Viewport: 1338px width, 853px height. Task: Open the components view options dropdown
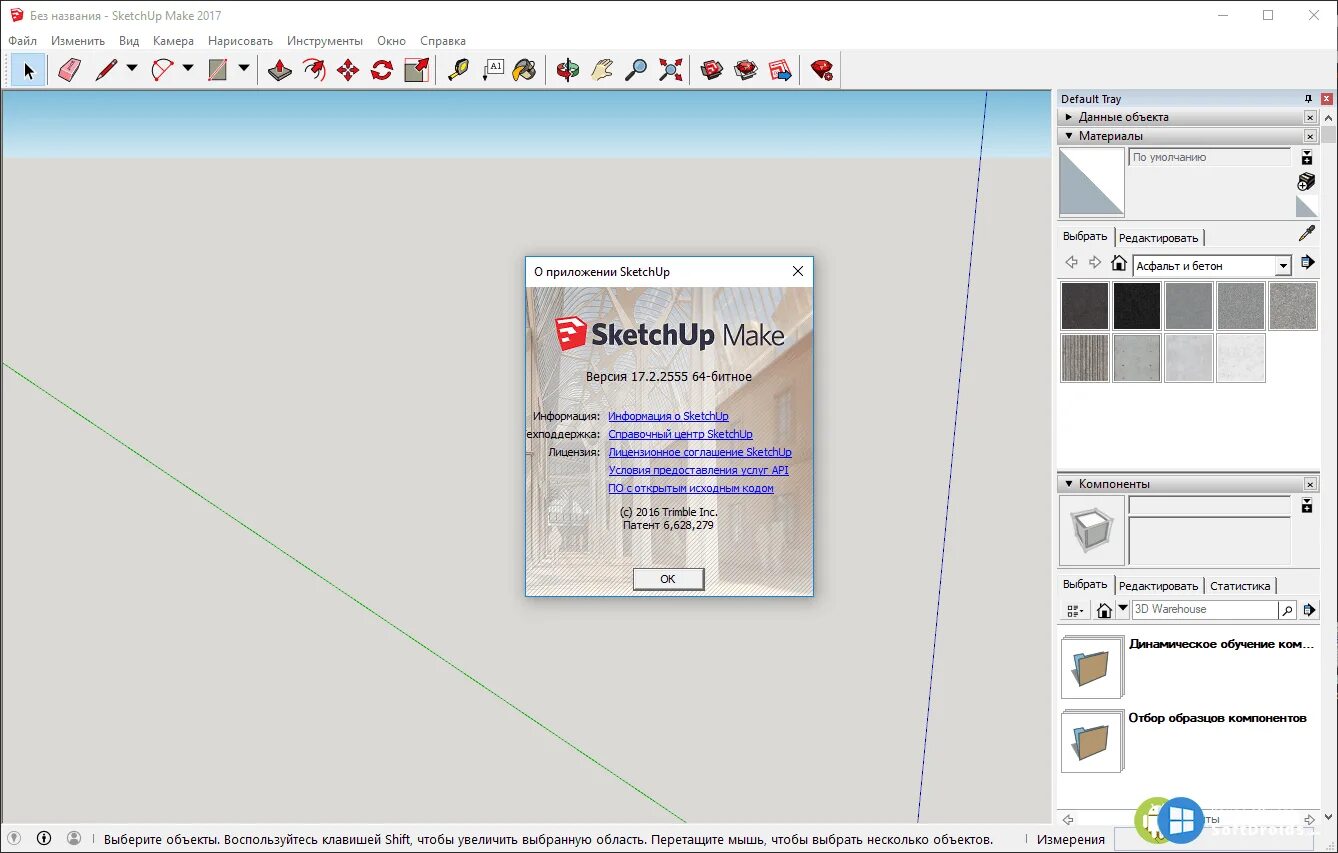(1075, 610)
